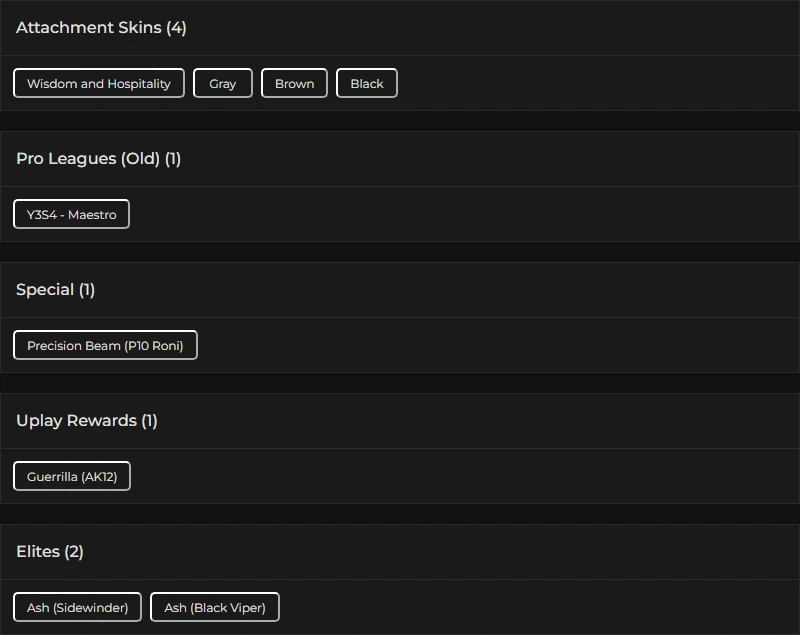
Task: Select the Guerrilla (AK12) reward tag
Action: point(72,476)
